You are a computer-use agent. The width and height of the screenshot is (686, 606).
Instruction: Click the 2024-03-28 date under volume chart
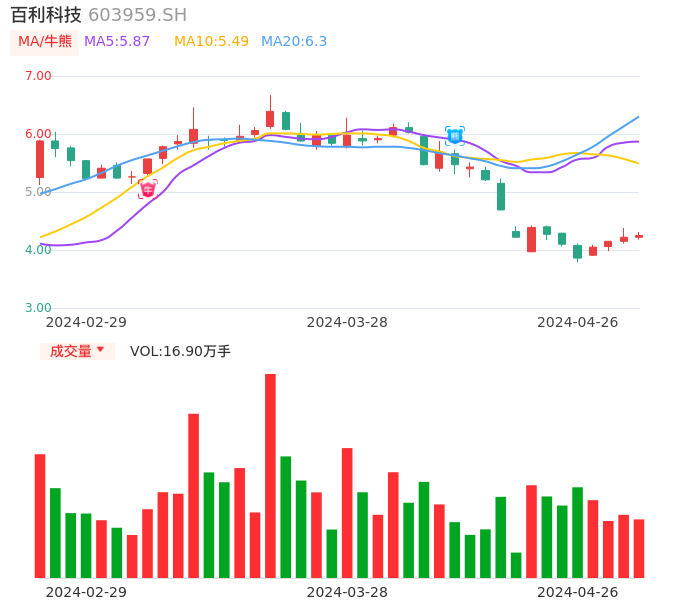click(347, 592)
